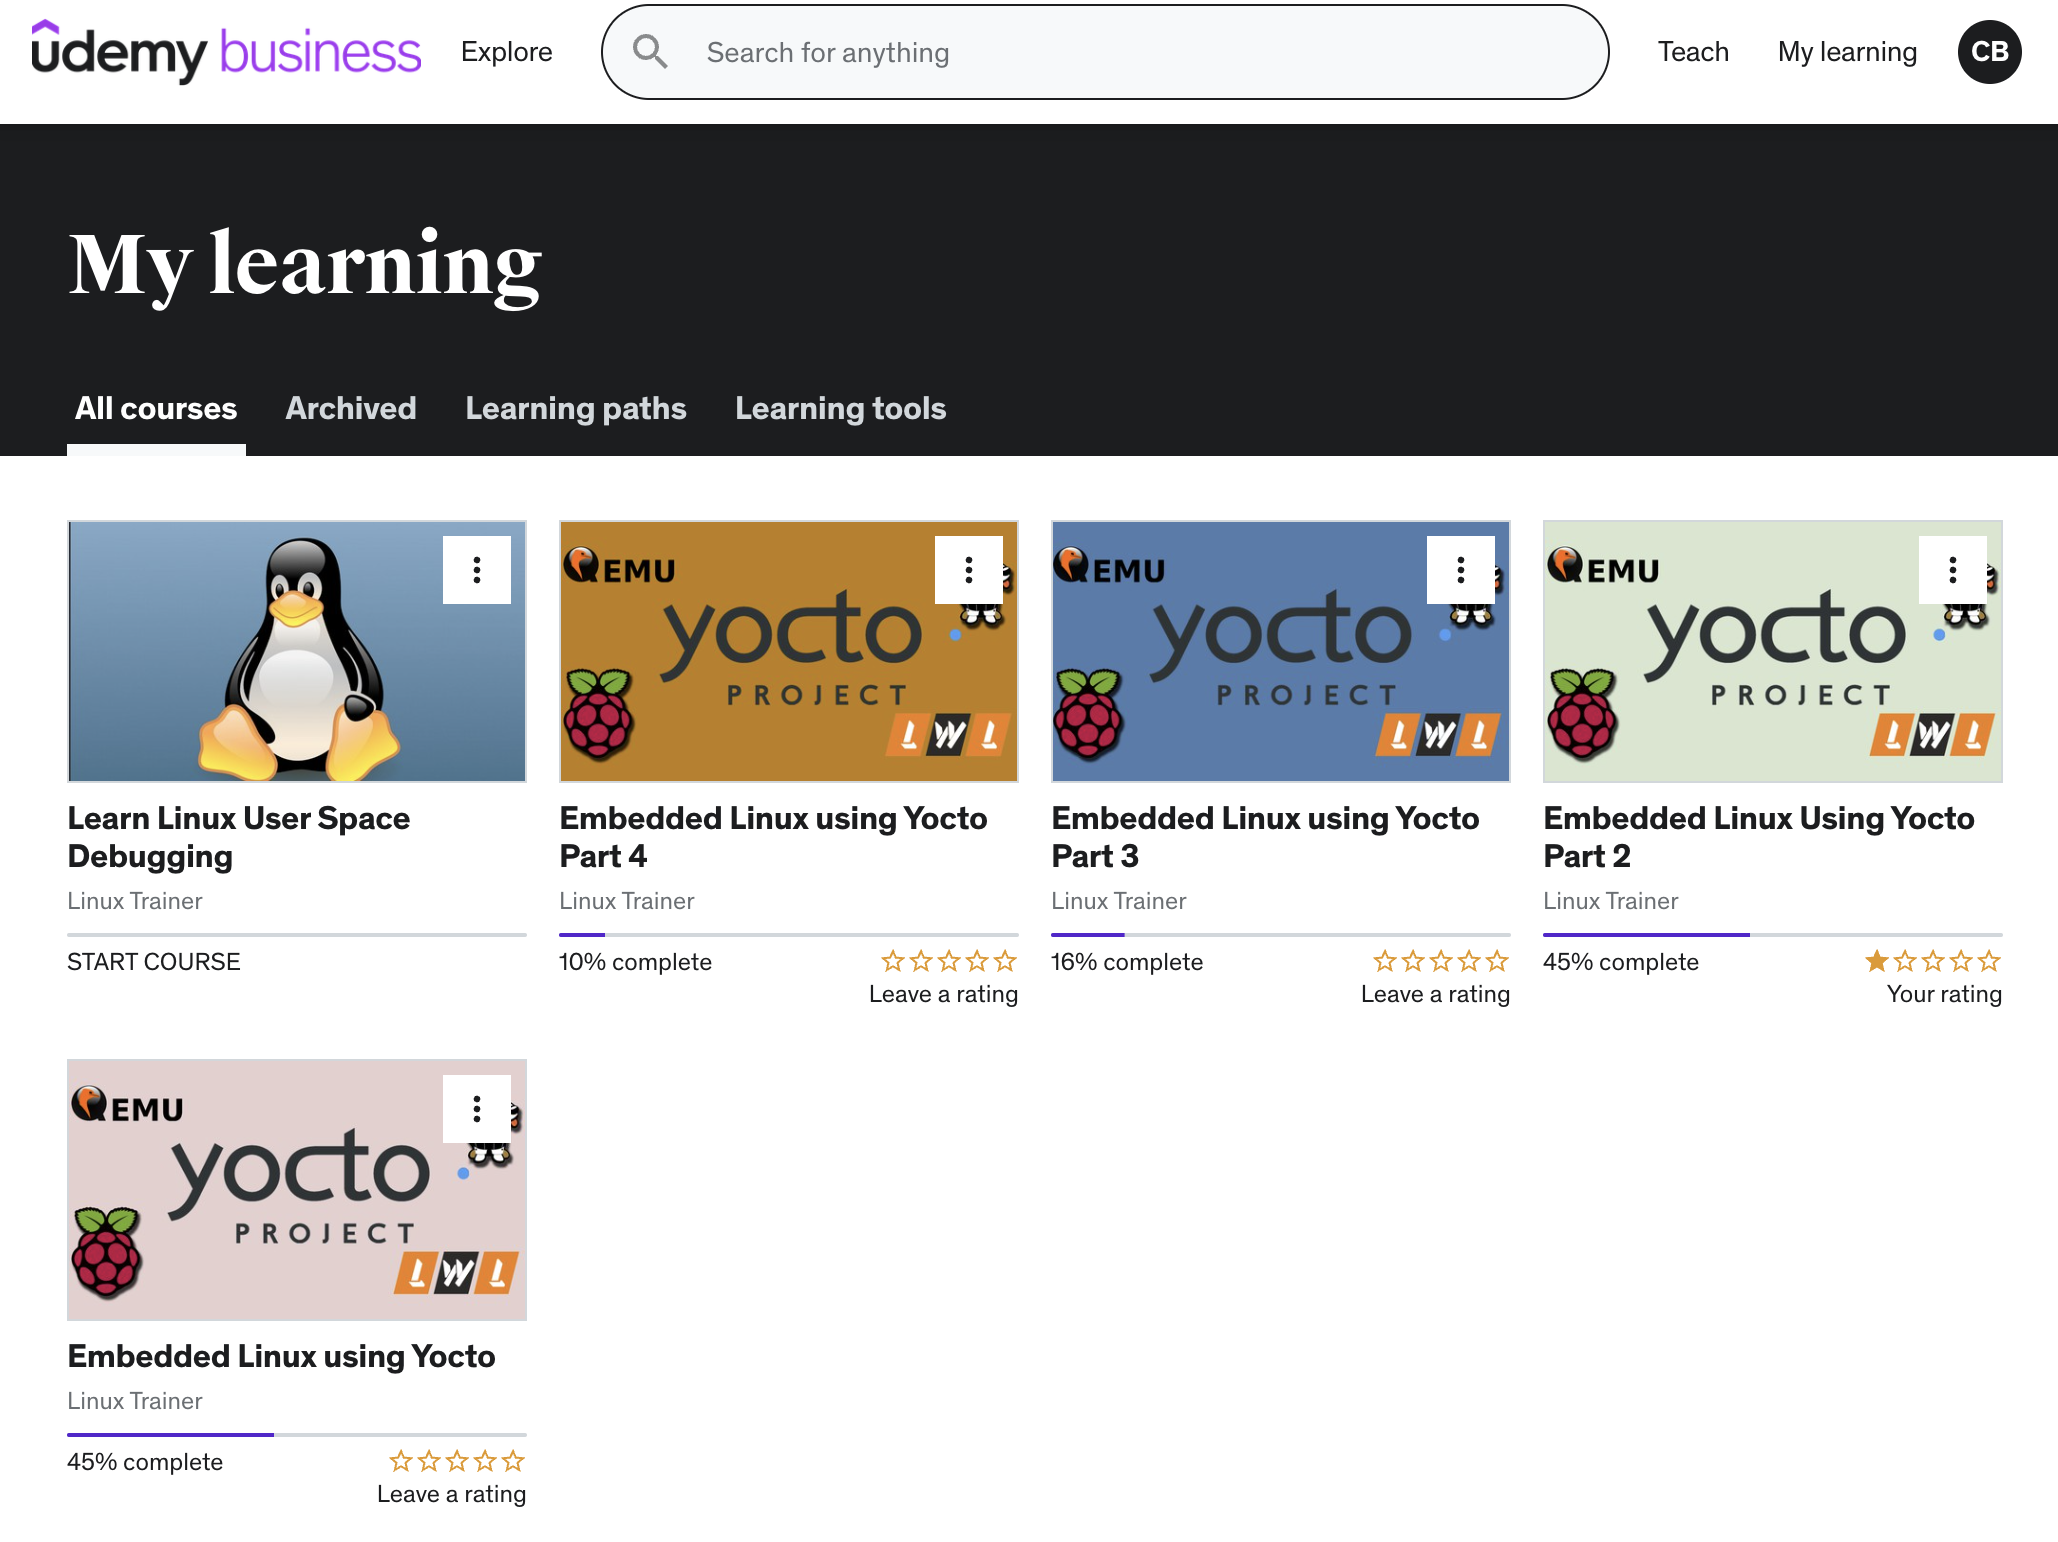Click the Teach link
The image size is (2058, 1542).
[1692, 52]
